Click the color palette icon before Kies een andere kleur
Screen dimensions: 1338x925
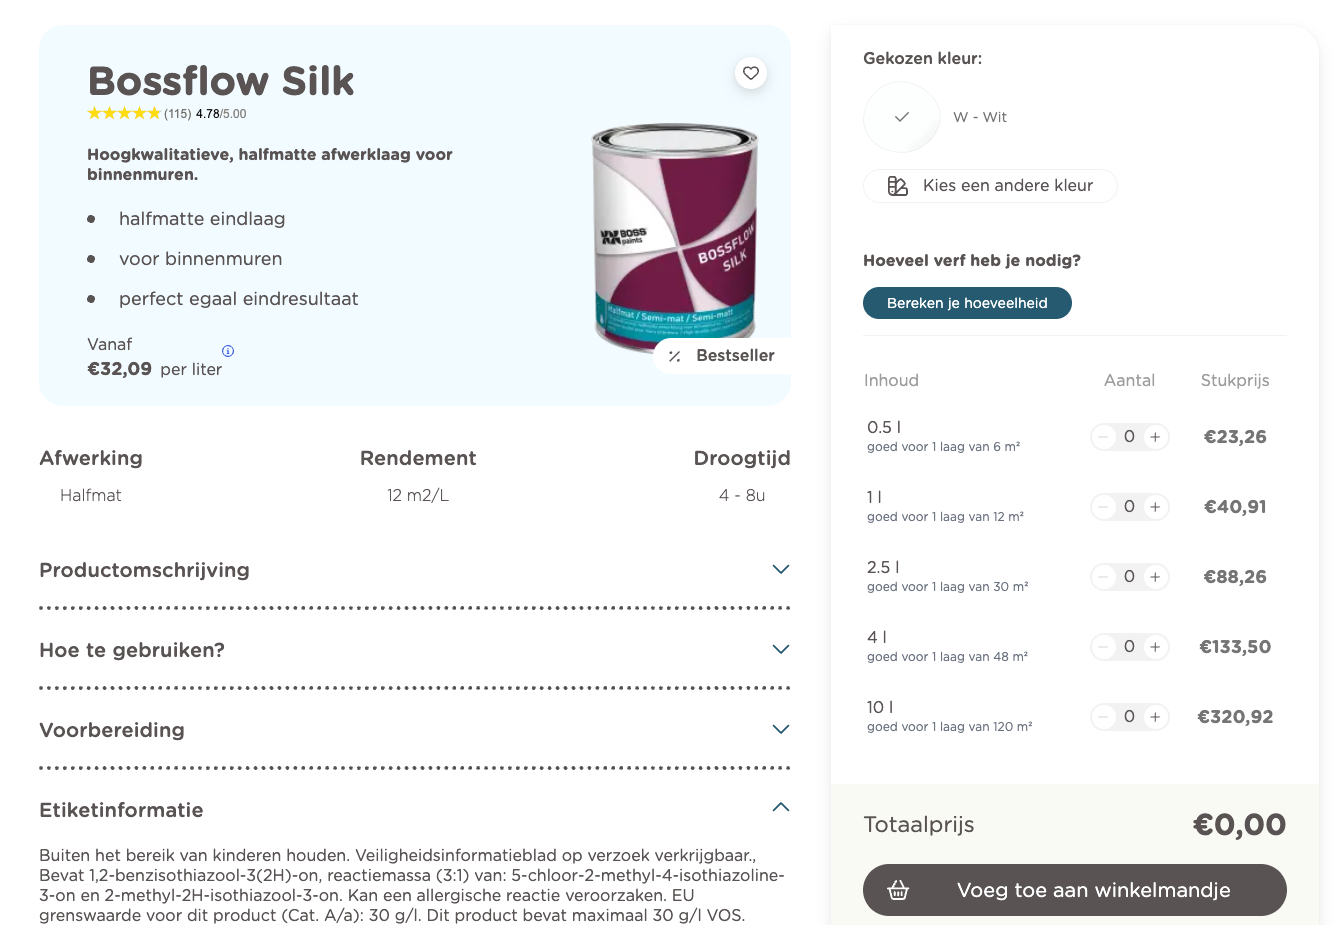coord(895,186)
